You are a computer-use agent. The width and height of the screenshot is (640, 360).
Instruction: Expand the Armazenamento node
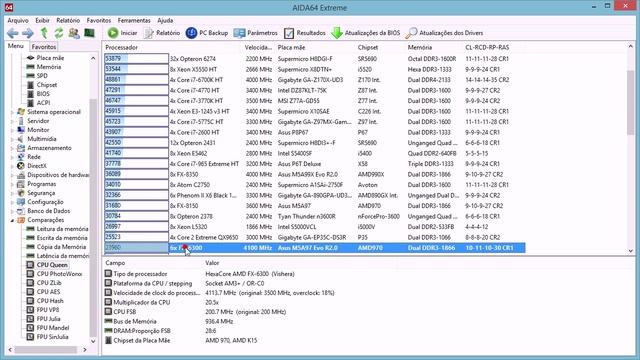pos(12,148)
